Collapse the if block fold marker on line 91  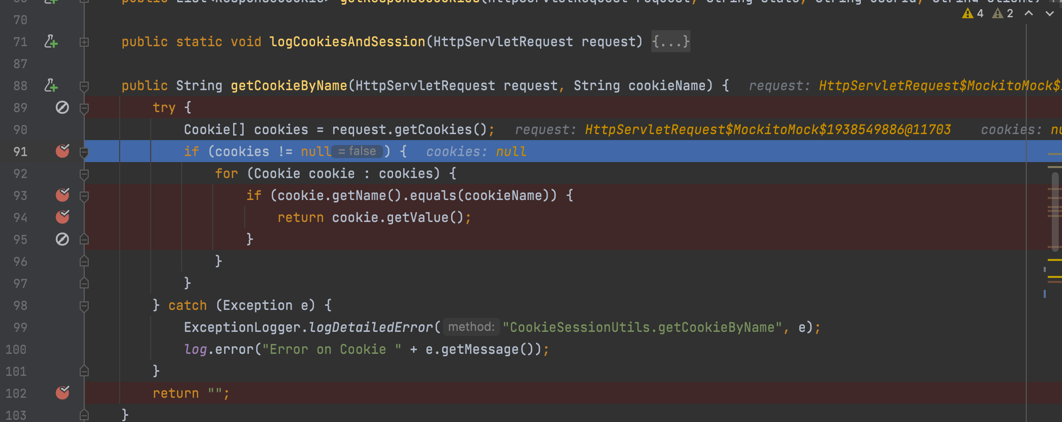click(x=84, y=152)
